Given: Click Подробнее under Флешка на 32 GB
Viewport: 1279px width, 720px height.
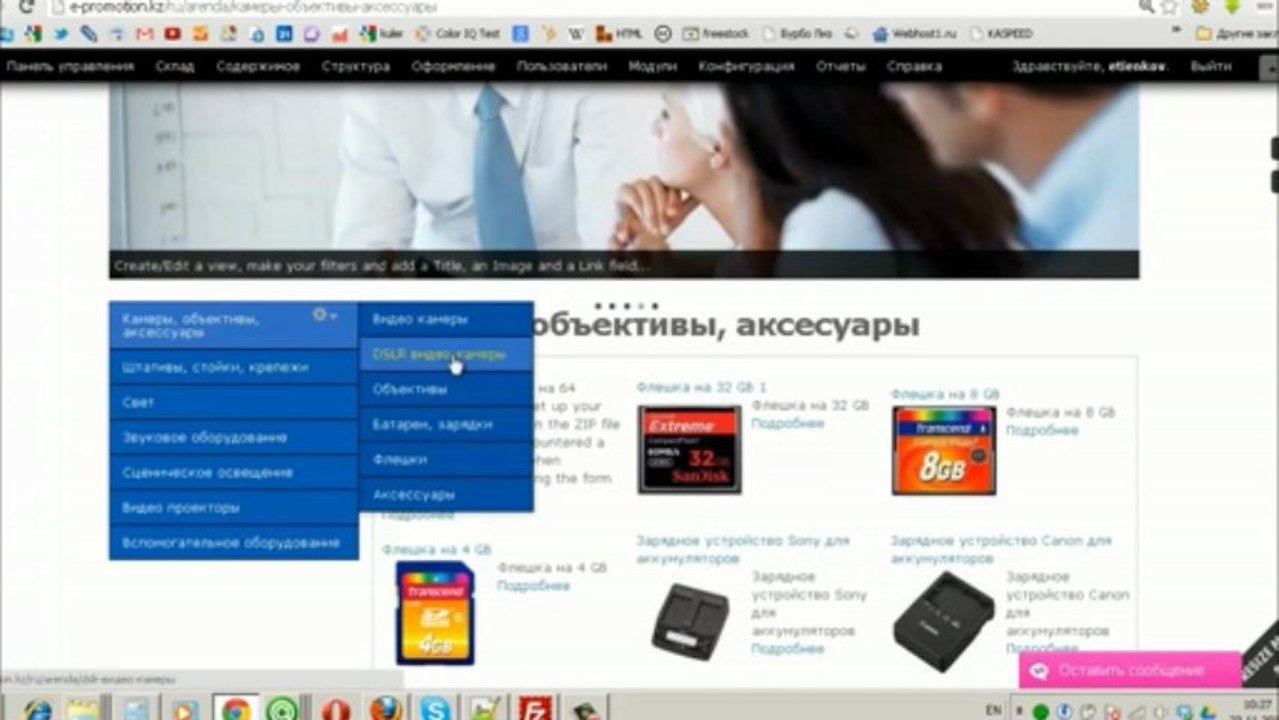Looking at the screenshot, I should point(788,424).
